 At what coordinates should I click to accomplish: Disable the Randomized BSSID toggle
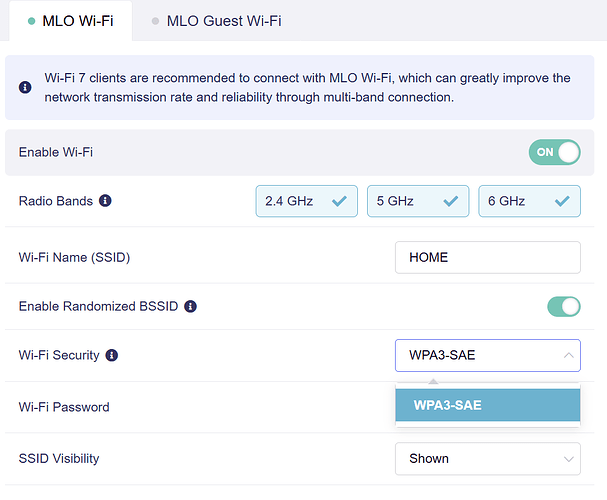pos(563,306)
